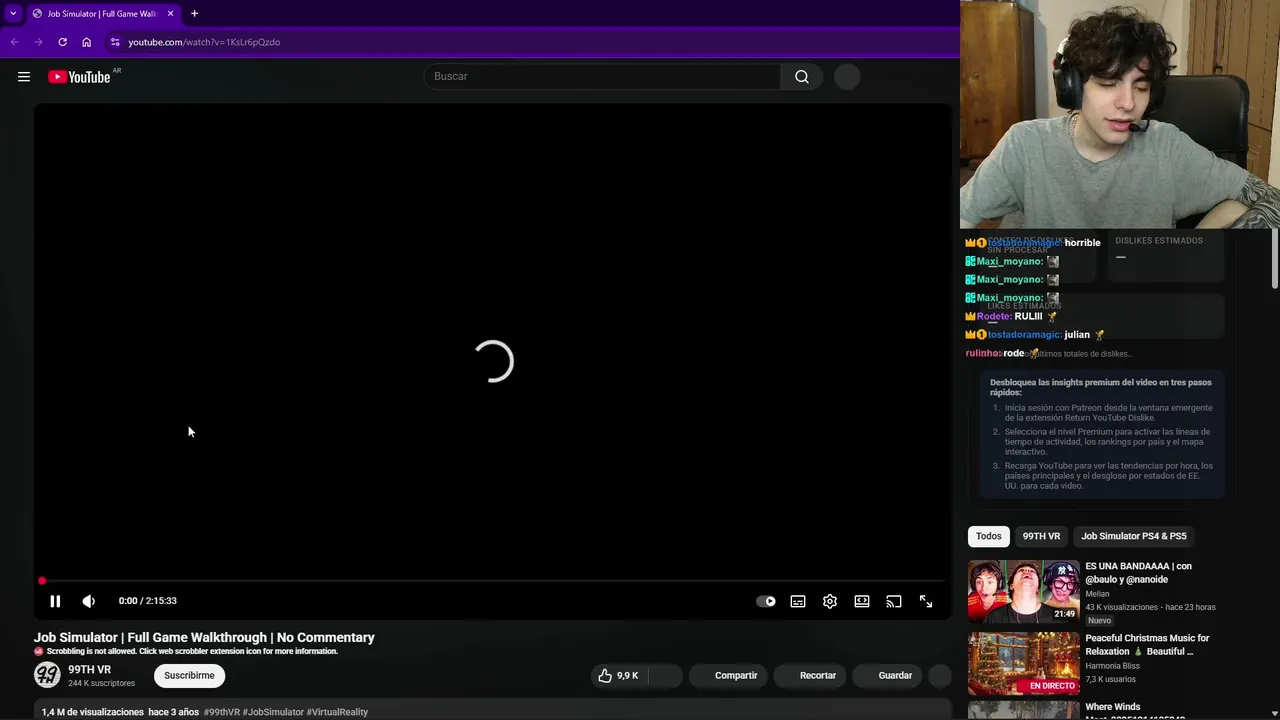
Task: Open the tab search dropdown arrow
Action: pyautogui.click(x=13, y=13)
